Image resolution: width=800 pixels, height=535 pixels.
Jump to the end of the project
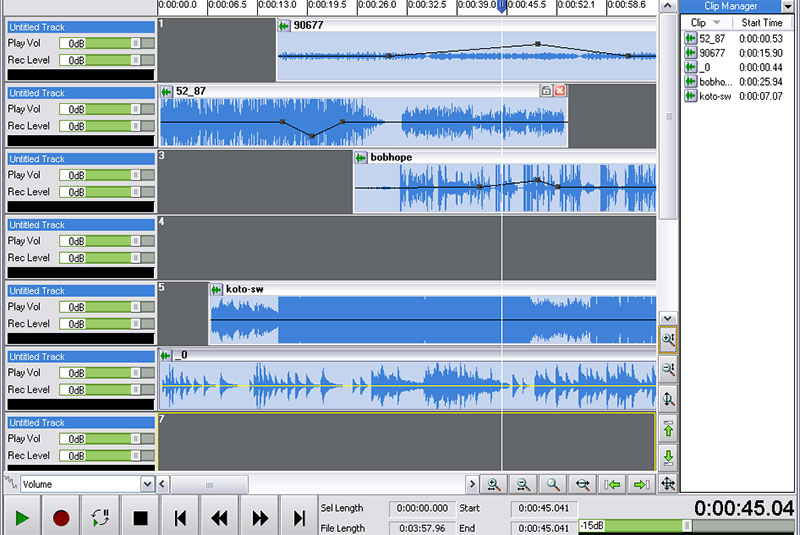pyautogui.click(x=299, y=517)
